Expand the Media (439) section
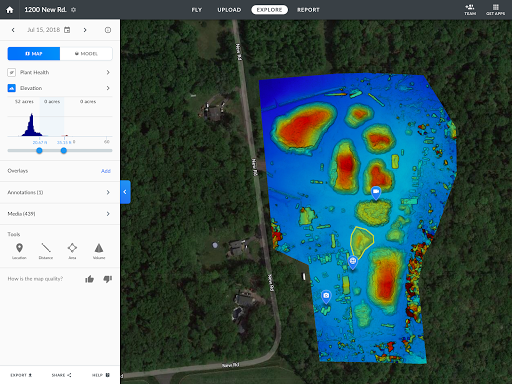The image size is (512, 384). [60, 214]
